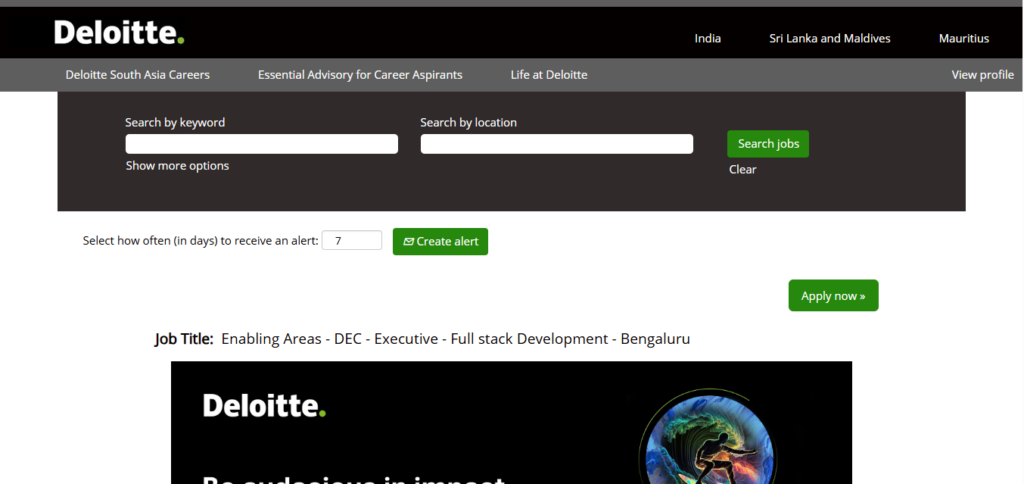Screen dimensions: 1024x484
Task: Click the Apply now button
Action: point(833,295)
